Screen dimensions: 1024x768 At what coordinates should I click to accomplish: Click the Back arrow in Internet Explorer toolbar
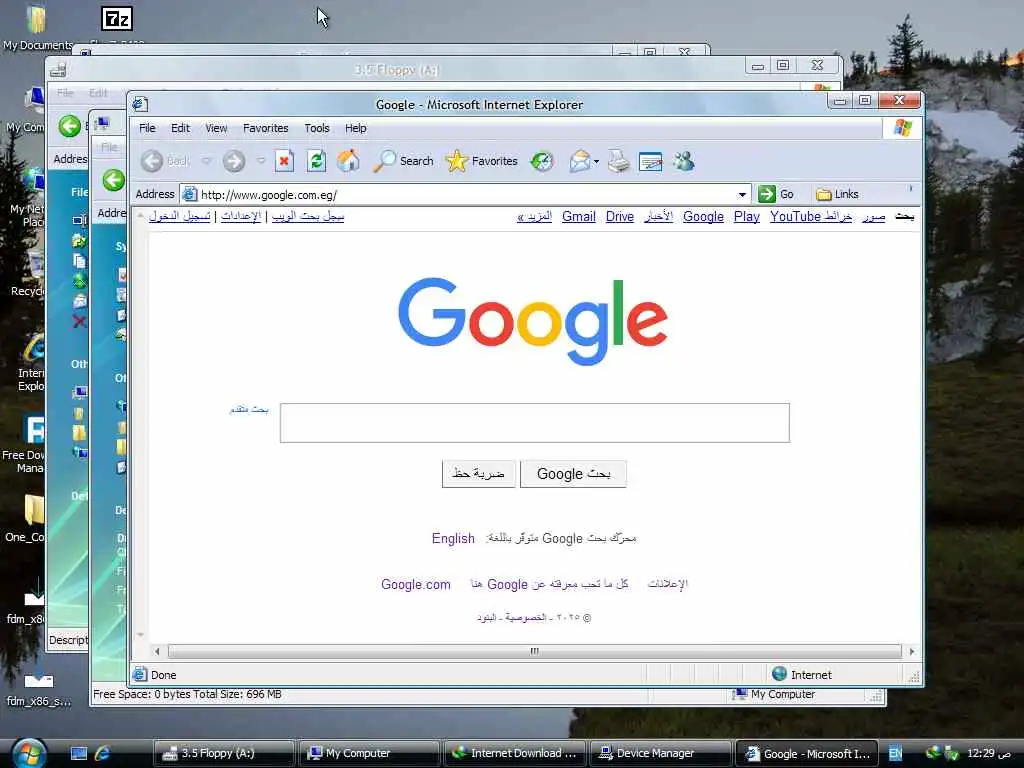152,161
